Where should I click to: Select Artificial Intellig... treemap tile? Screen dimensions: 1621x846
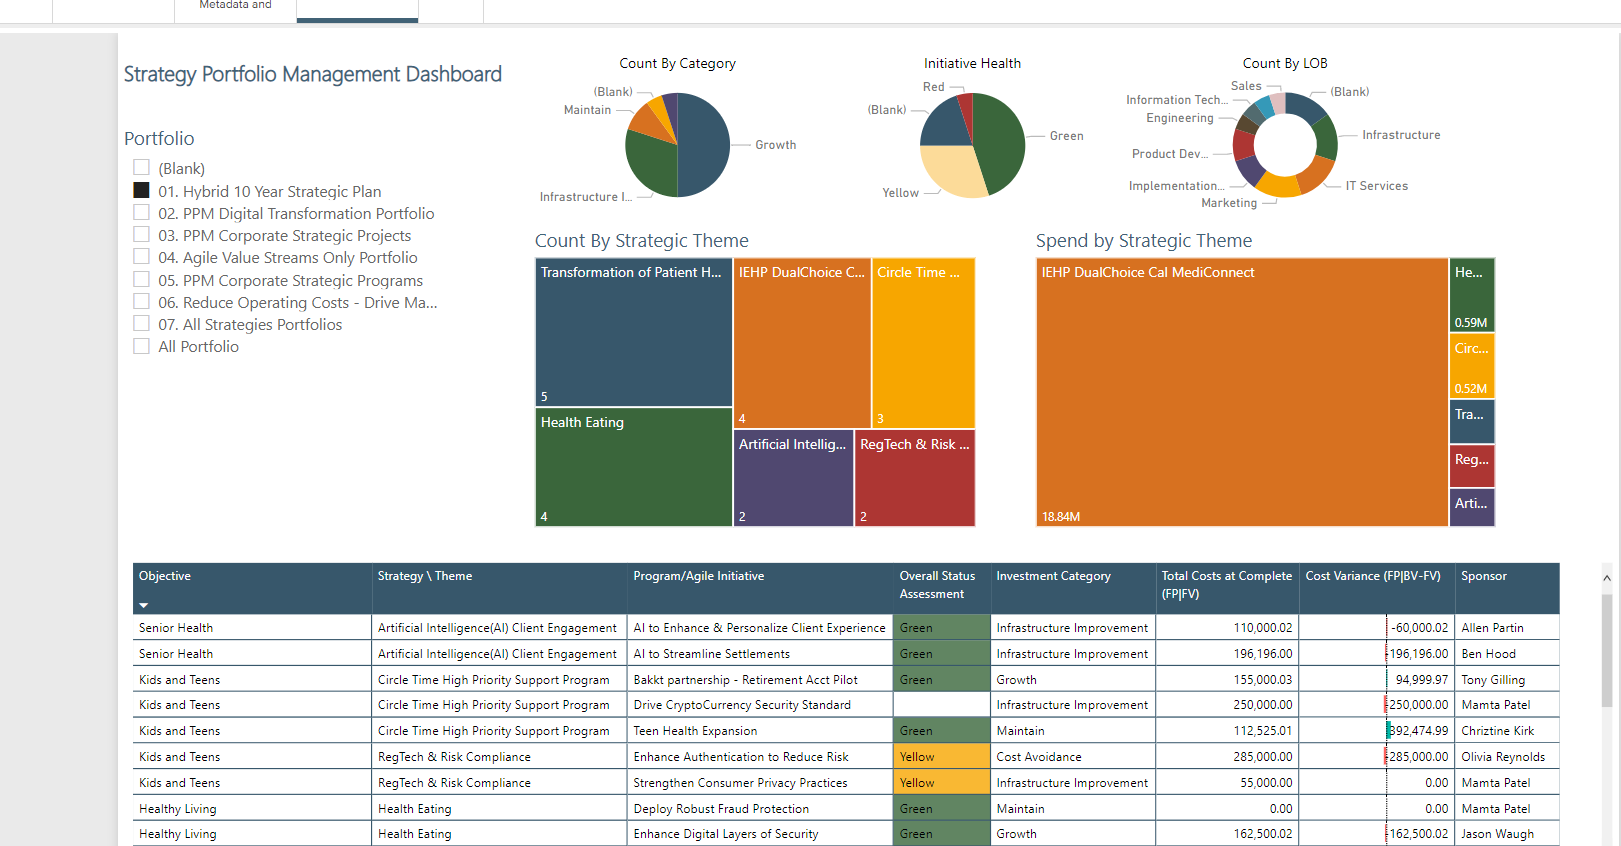(x=793, y=478)
